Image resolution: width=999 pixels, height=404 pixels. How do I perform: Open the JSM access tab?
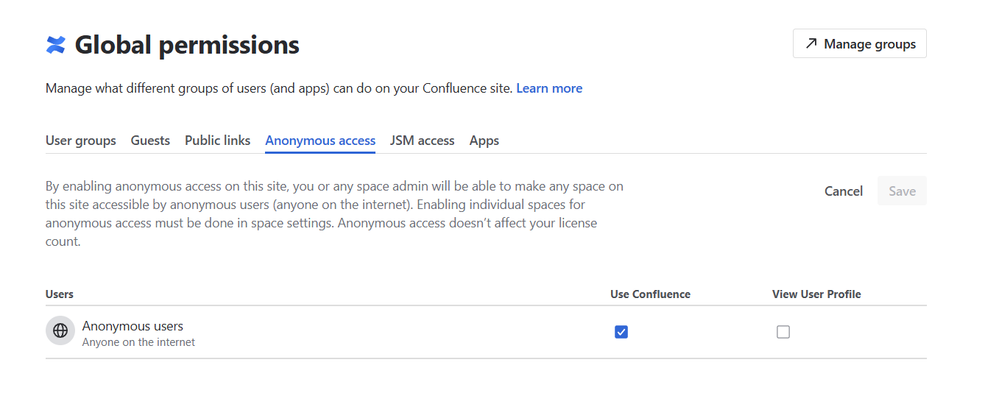click(422, 140)
